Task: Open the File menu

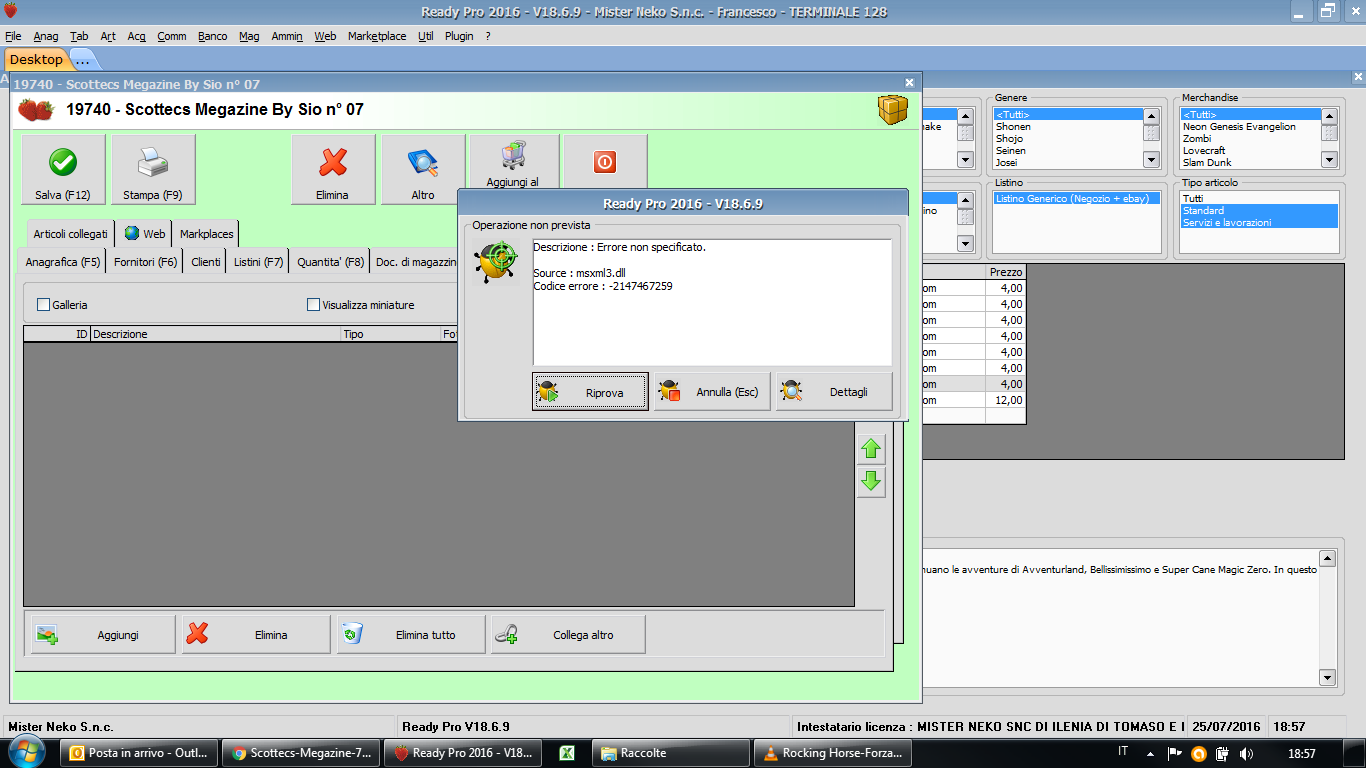Action: (x=13, y=36)
